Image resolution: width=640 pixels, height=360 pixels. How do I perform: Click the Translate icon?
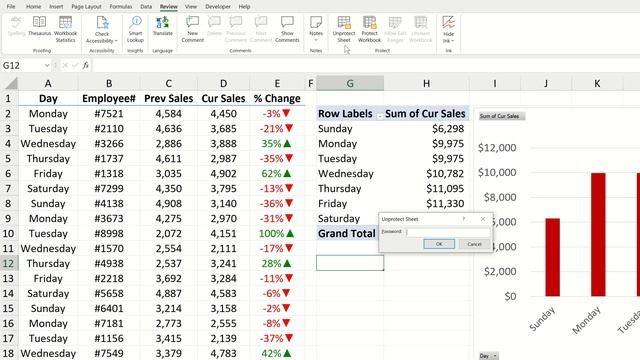tap(162, 26)
